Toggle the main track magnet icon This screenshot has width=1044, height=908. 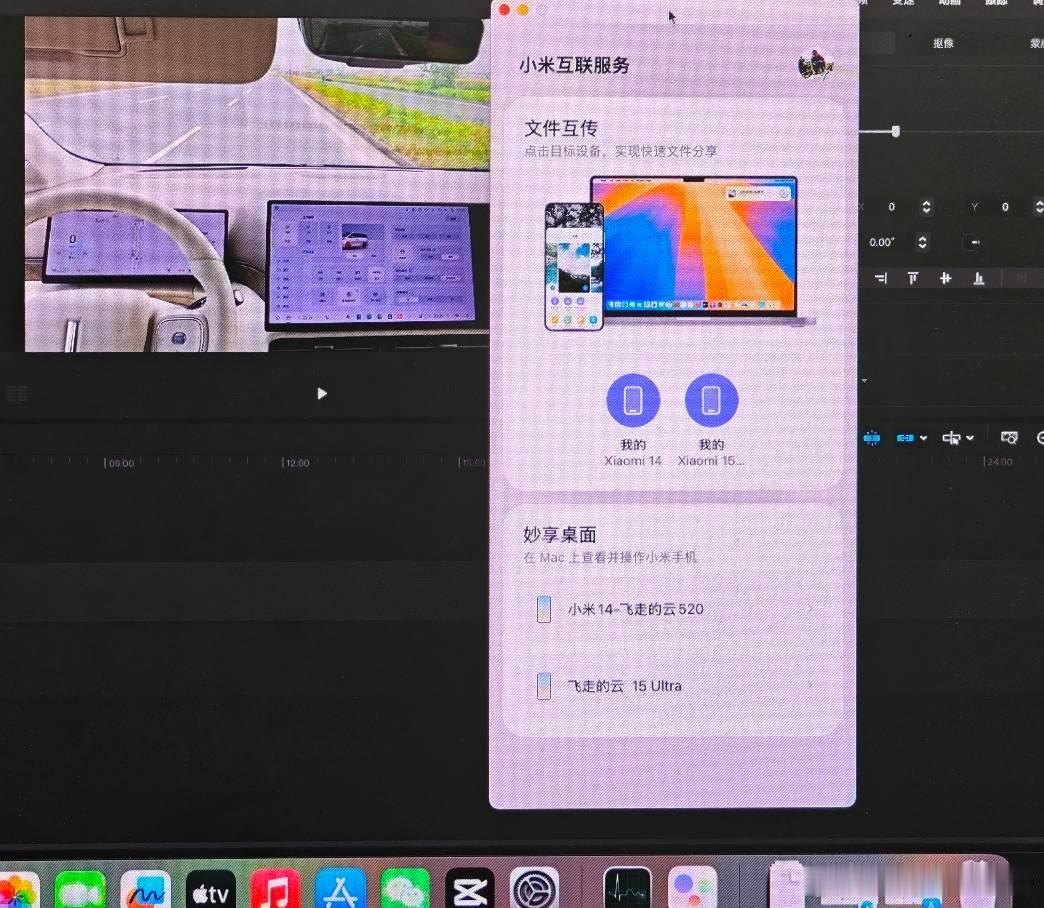[x=872, y=438]
